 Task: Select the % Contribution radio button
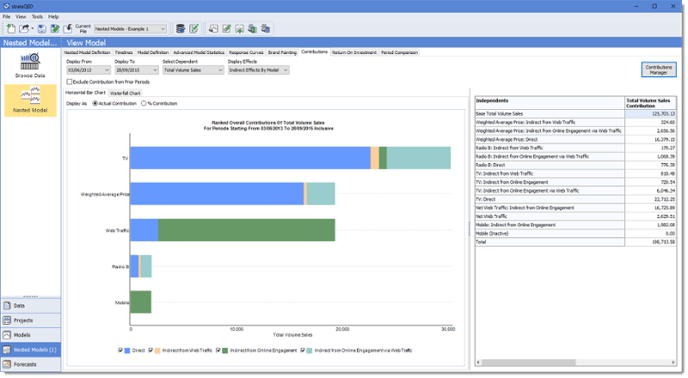pyautogui.click(x=143, y=104)
